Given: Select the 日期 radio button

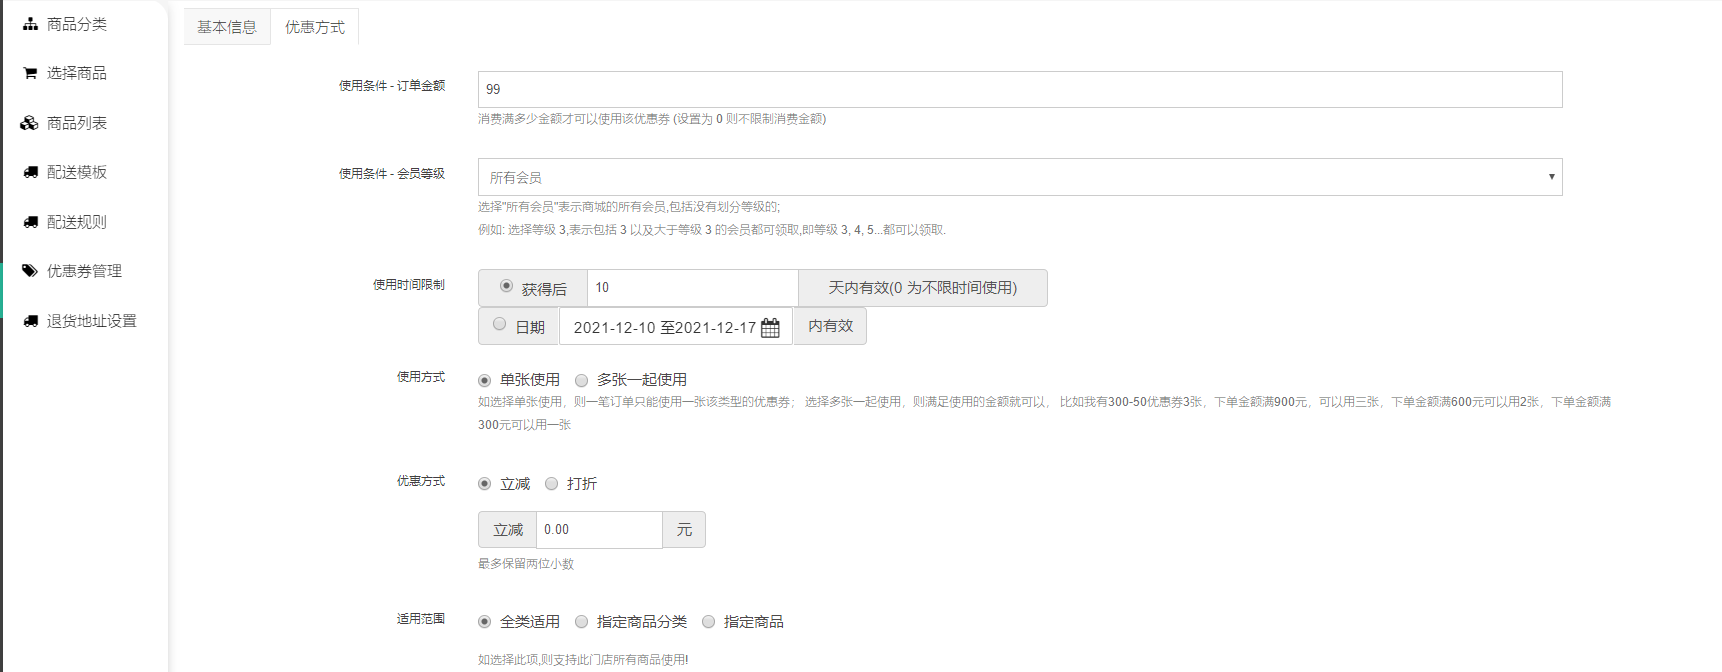Looking at the screenshot, I should click(499, 324).
